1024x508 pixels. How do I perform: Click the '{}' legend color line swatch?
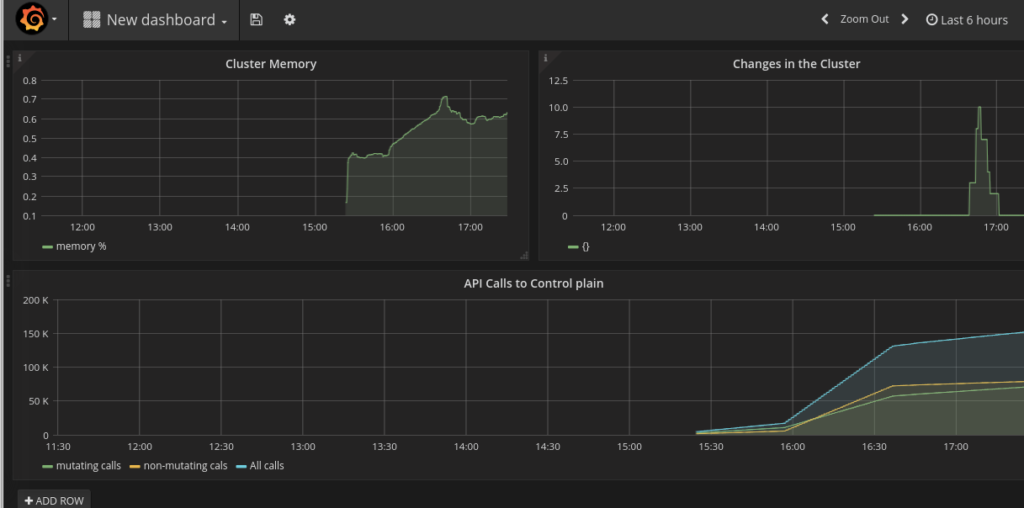click(572, 246)
